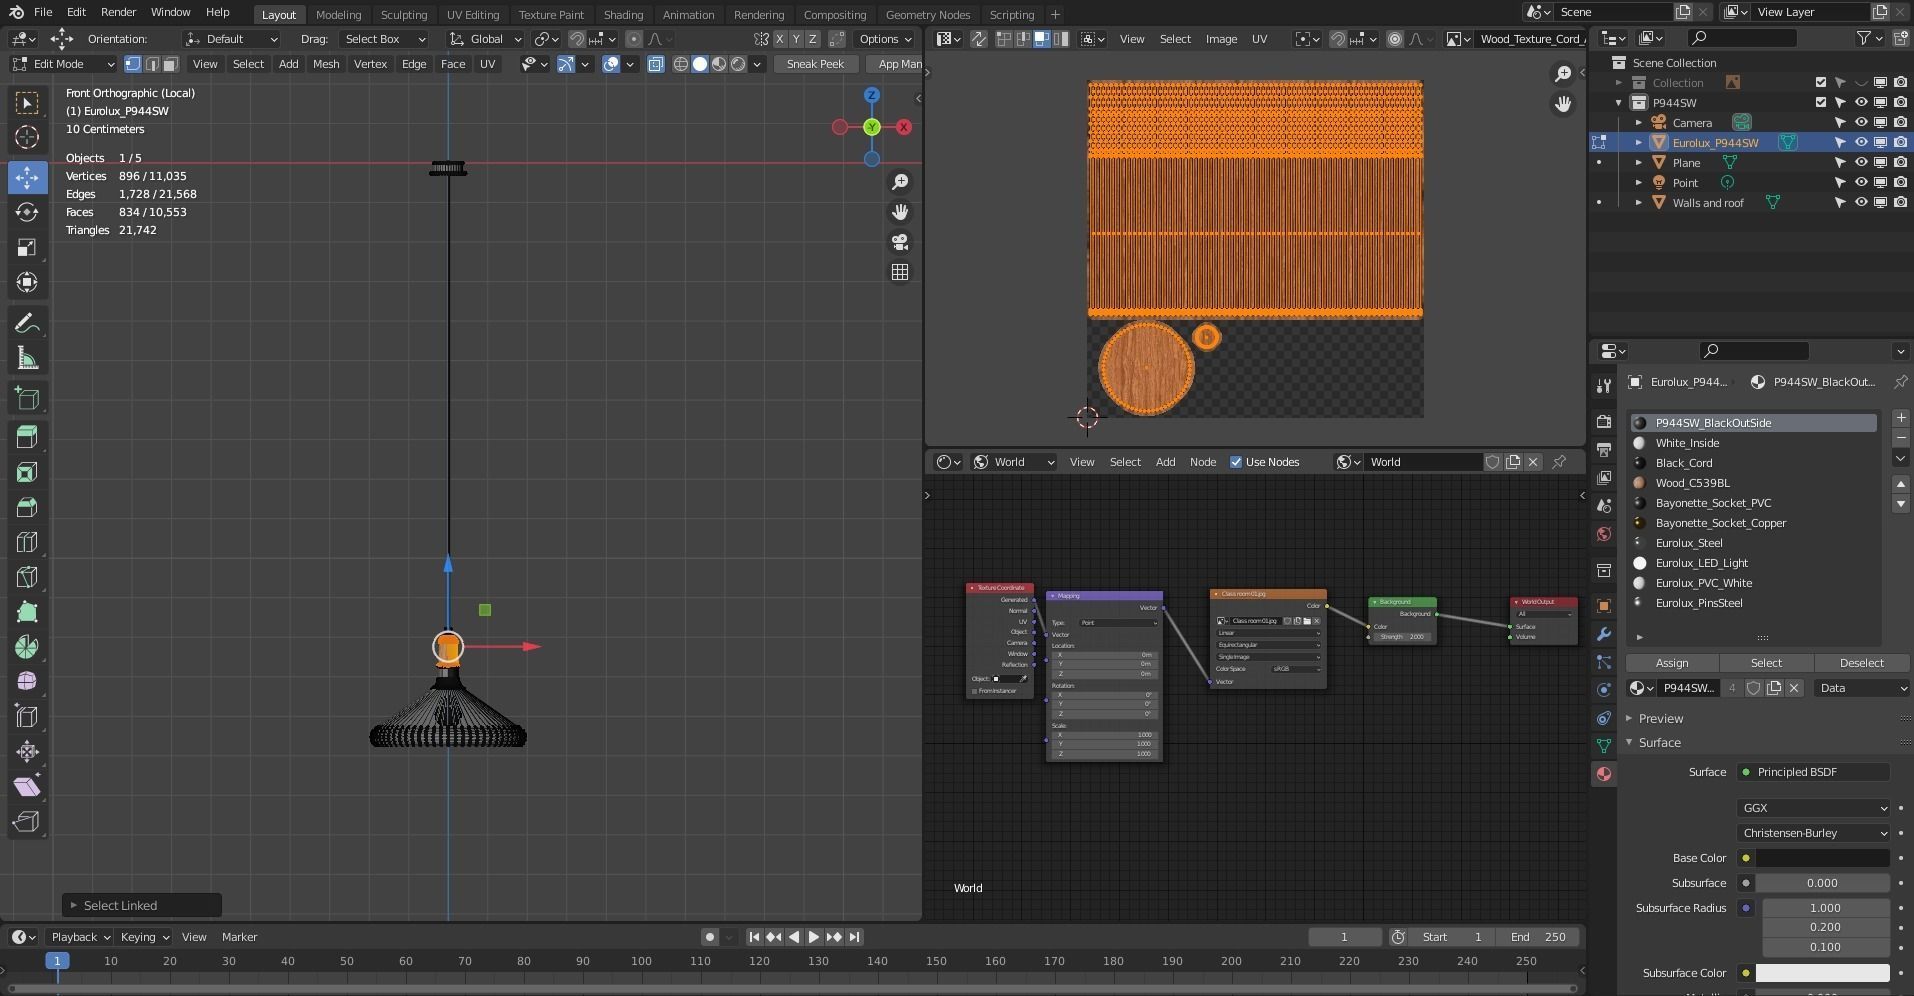Viewport: 1914px width, 996px height.
Task: Select the Loop Cut tool
Action: (27, 542)
